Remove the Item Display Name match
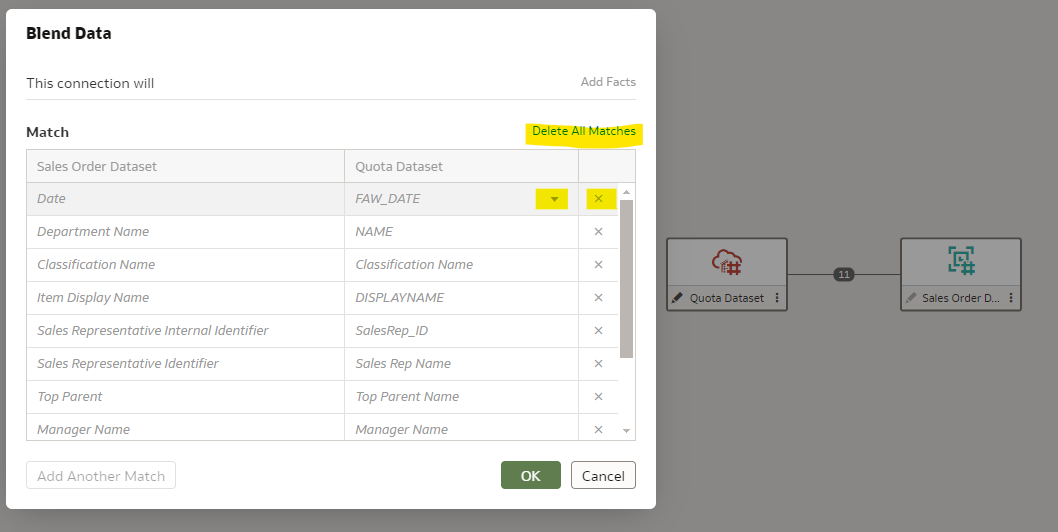The height and width of the screenshot is (532, 1058). (x=598, y=298)
